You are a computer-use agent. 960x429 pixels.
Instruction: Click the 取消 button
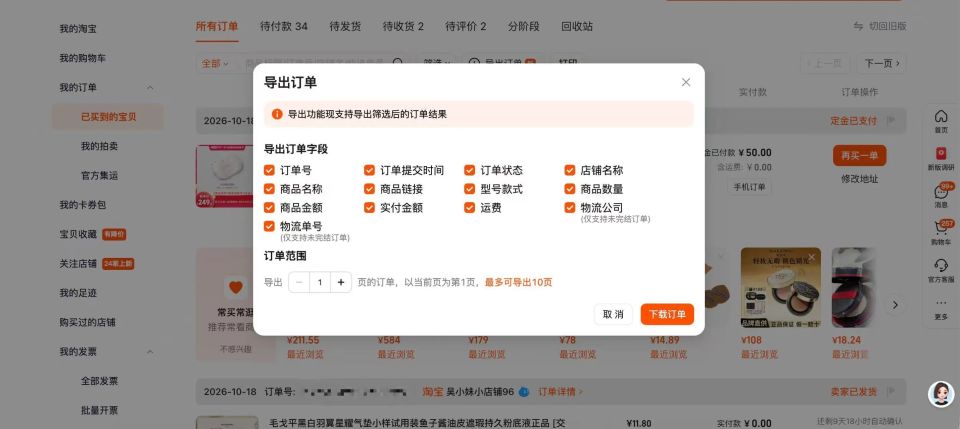(x=613, y=314)
